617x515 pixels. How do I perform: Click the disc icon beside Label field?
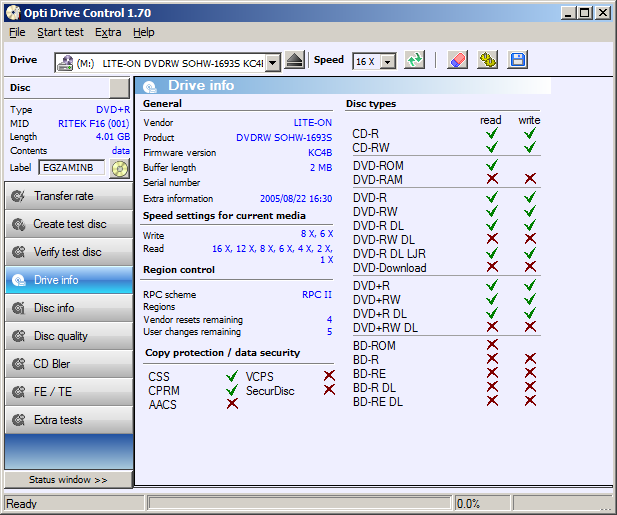pyautogui.click(x=120, y=169)
